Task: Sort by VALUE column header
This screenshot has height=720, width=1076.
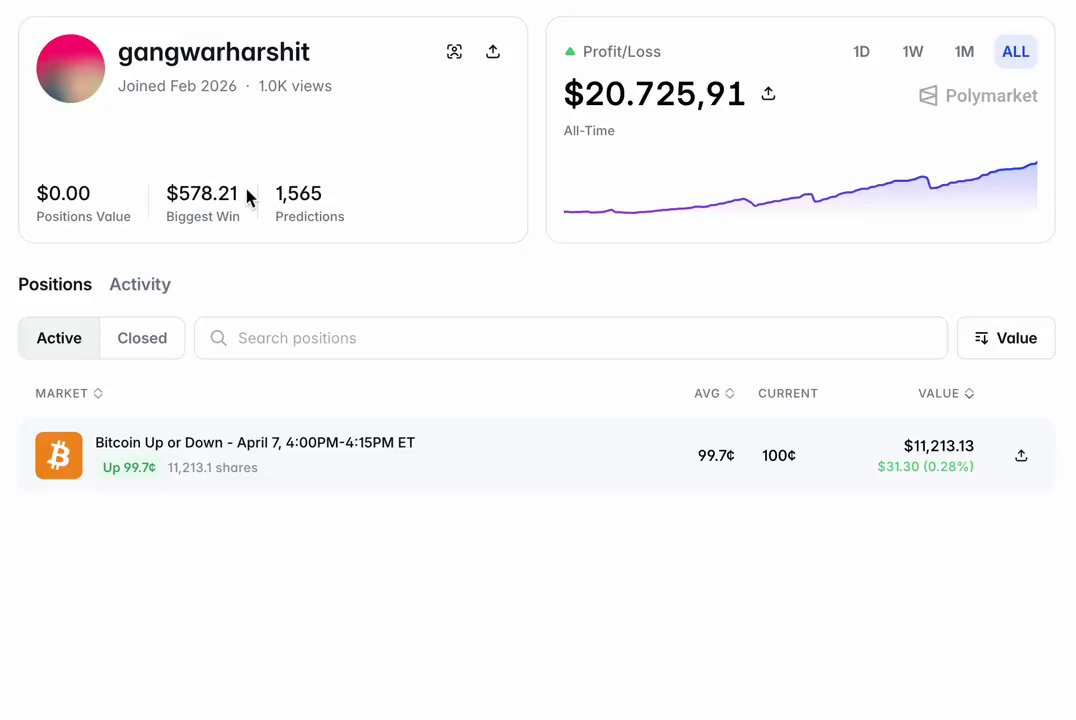Action: tap(946, 393)
